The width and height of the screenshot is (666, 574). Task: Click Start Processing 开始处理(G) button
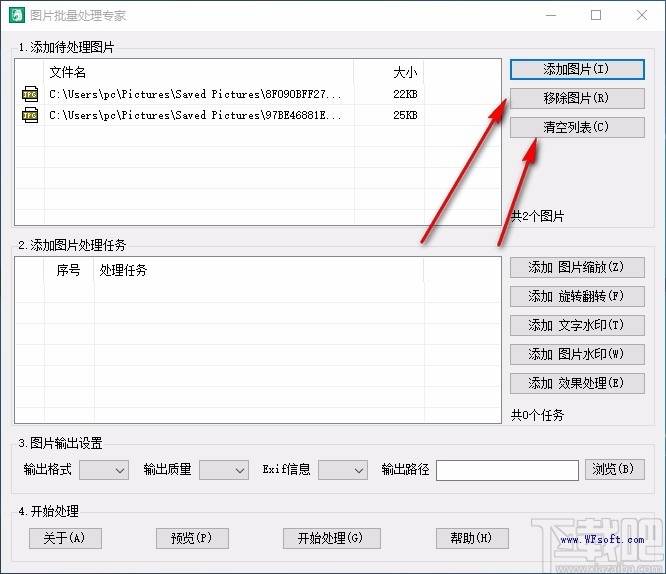pos(332,538)
